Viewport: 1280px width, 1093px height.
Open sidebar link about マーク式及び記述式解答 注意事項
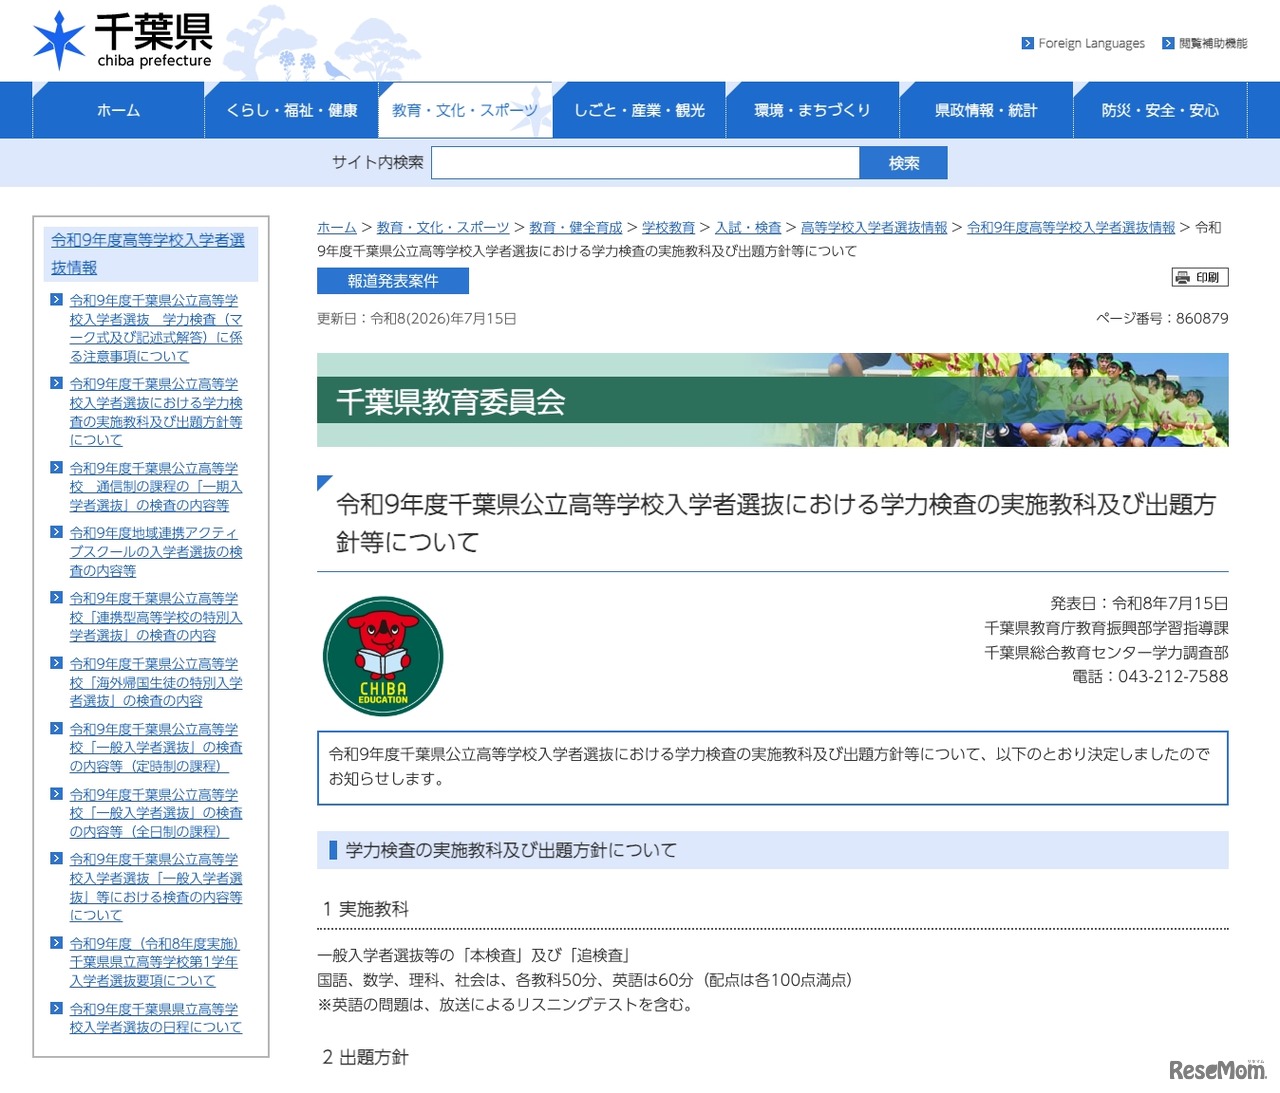156,328
